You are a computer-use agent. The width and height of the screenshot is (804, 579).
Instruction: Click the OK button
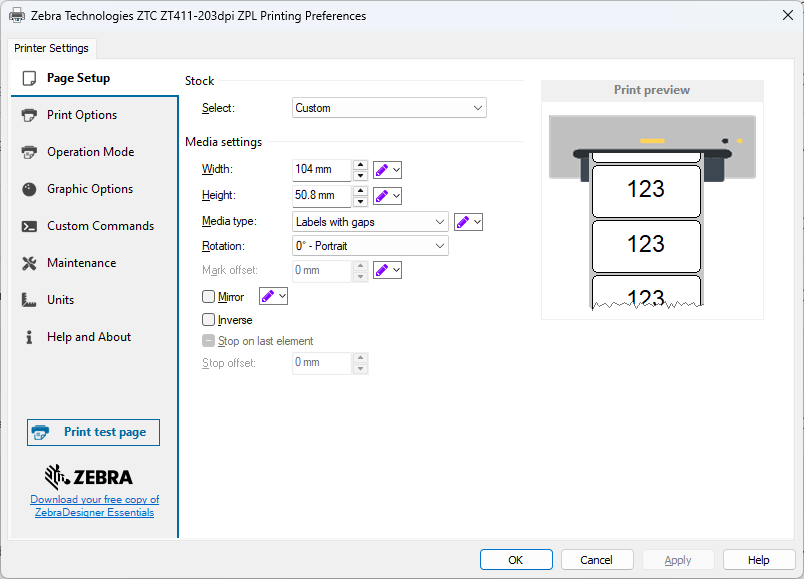point(516,560)
